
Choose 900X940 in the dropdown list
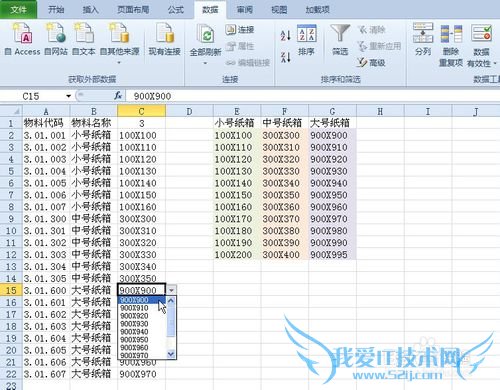click(142, 332)
